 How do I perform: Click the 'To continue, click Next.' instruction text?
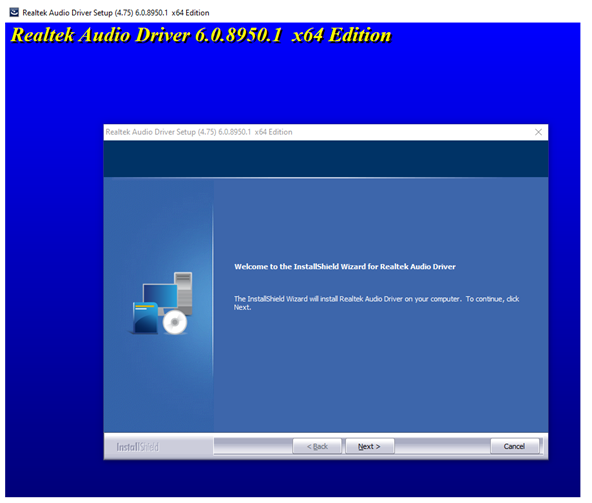coord(376,303)
